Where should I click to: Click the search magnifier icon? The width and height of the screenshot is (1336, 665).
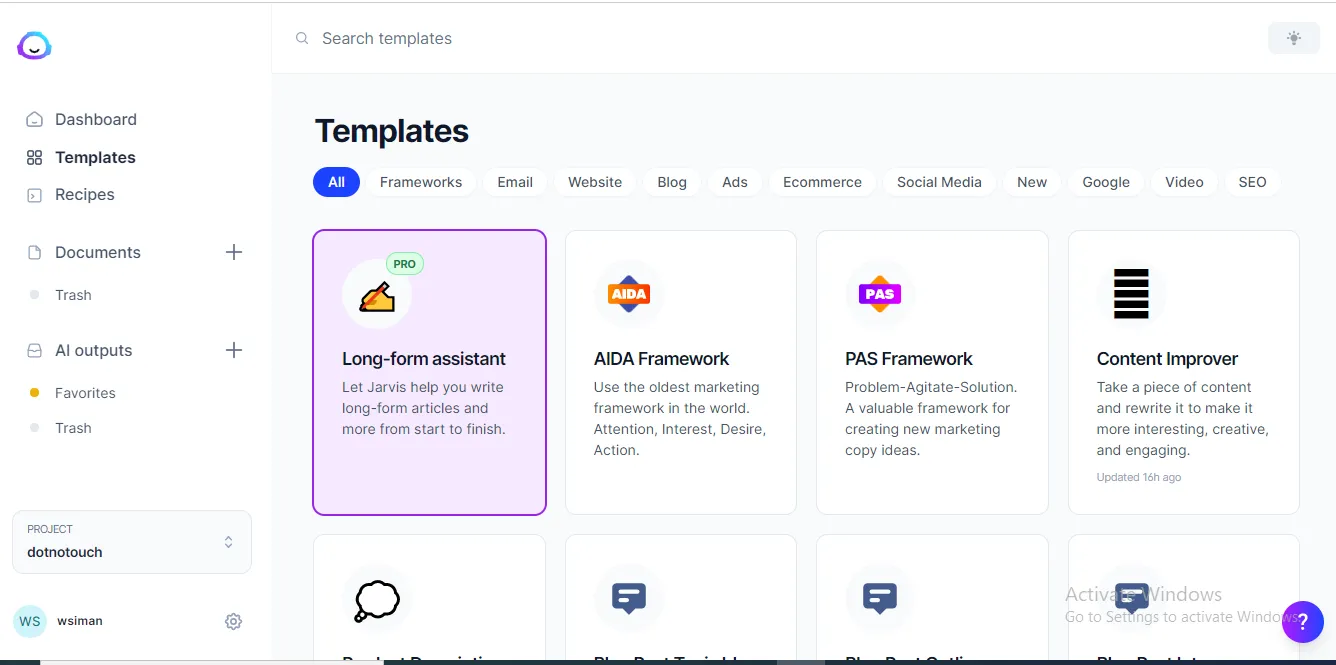tap(302, 38)
